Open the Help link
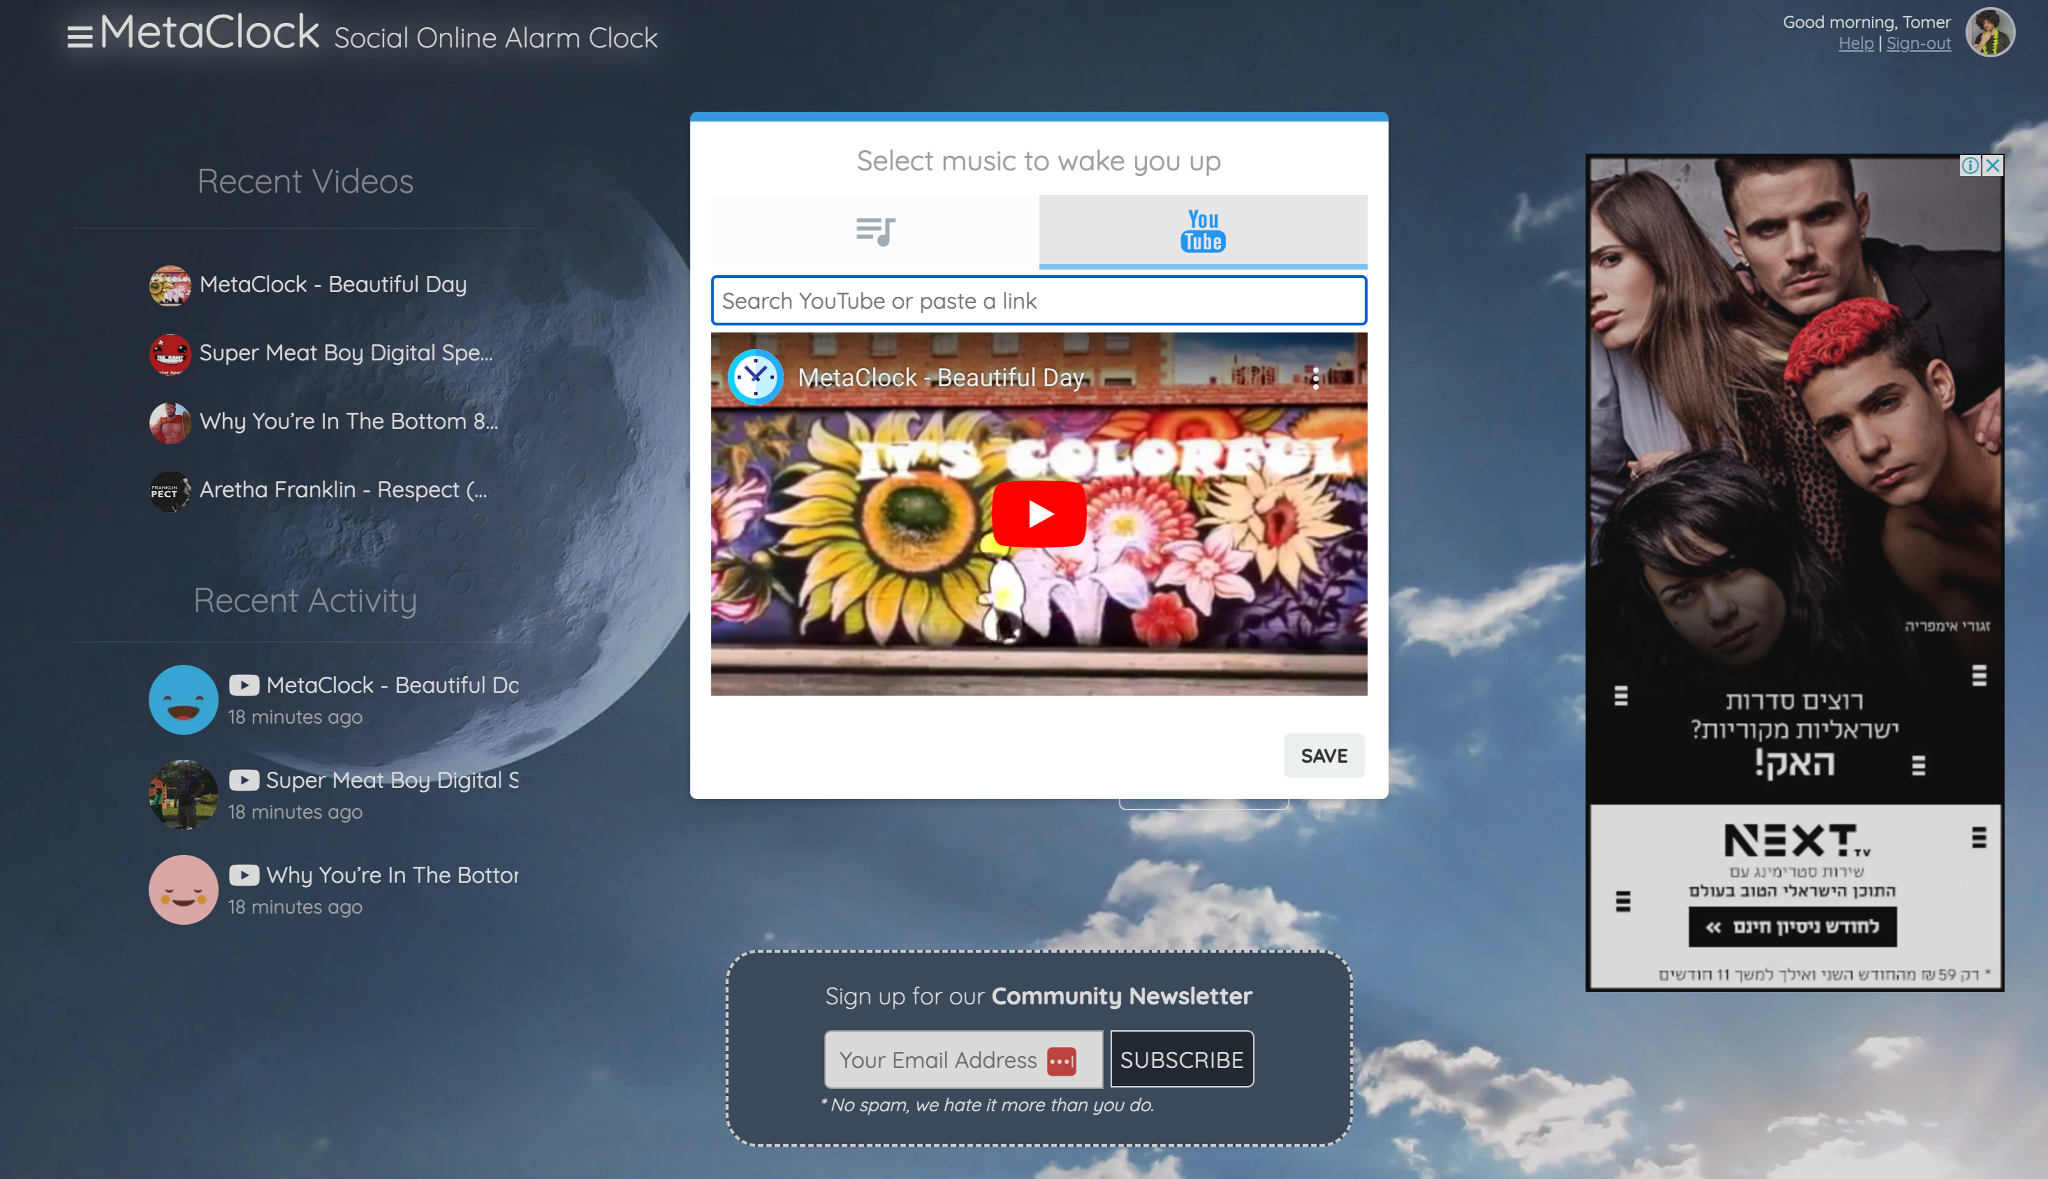The height and width of the screenshot is (1179, 2048). pos(1856,44)
